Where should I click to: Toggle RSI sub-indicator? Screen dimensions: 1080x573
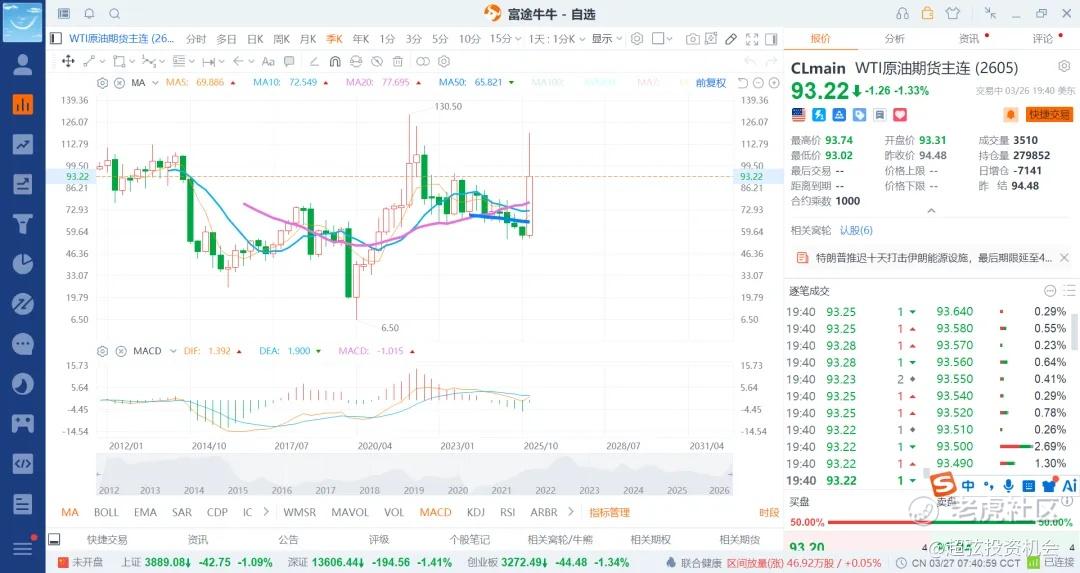click(508, 512)
